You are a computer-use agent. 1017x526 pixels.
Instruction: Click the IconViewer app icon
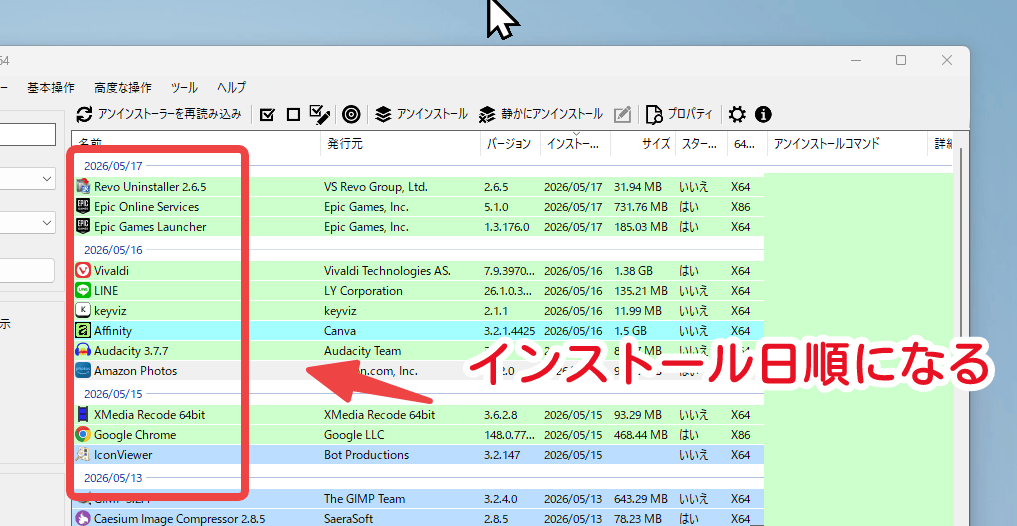[x=83, y=455]
